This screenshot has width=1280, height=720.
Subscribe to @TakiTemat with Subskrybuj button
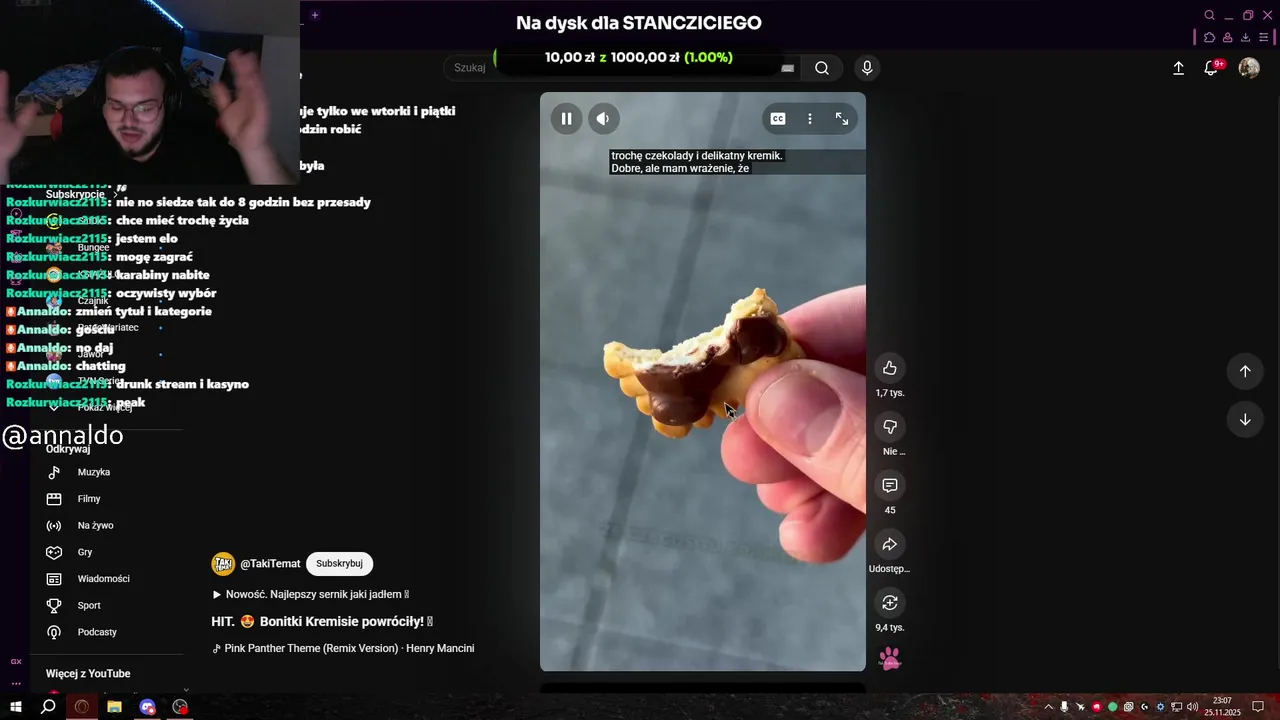tap(339, 564)
